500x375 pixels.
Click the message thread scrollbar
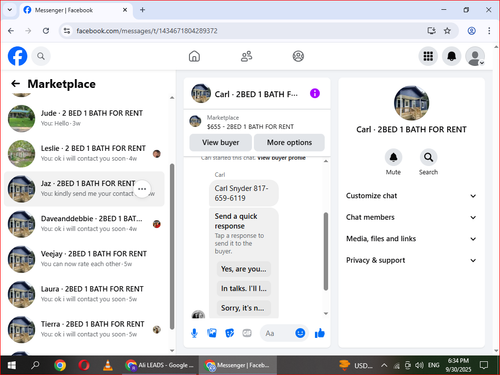[x=326, y=251]
